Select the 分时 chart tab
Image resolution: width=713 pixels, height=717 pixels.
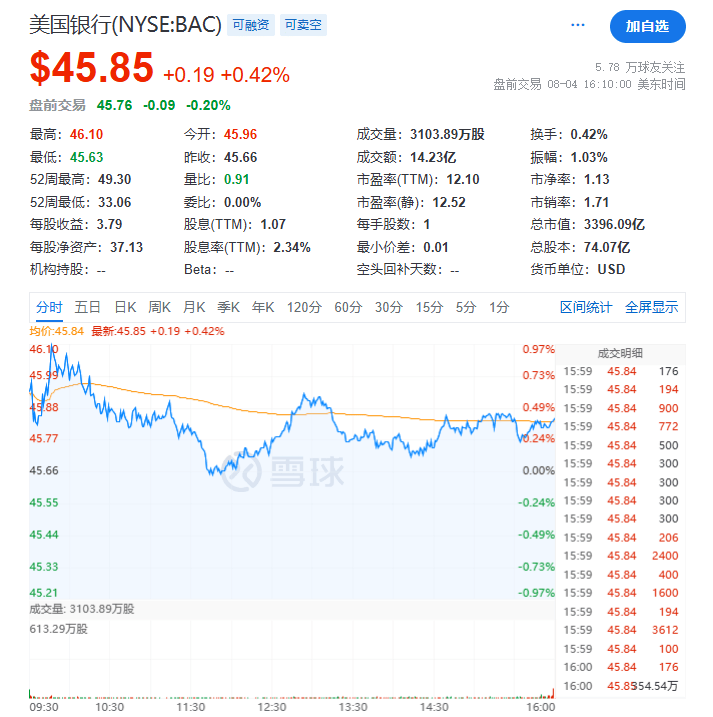(x=49, y=307)
